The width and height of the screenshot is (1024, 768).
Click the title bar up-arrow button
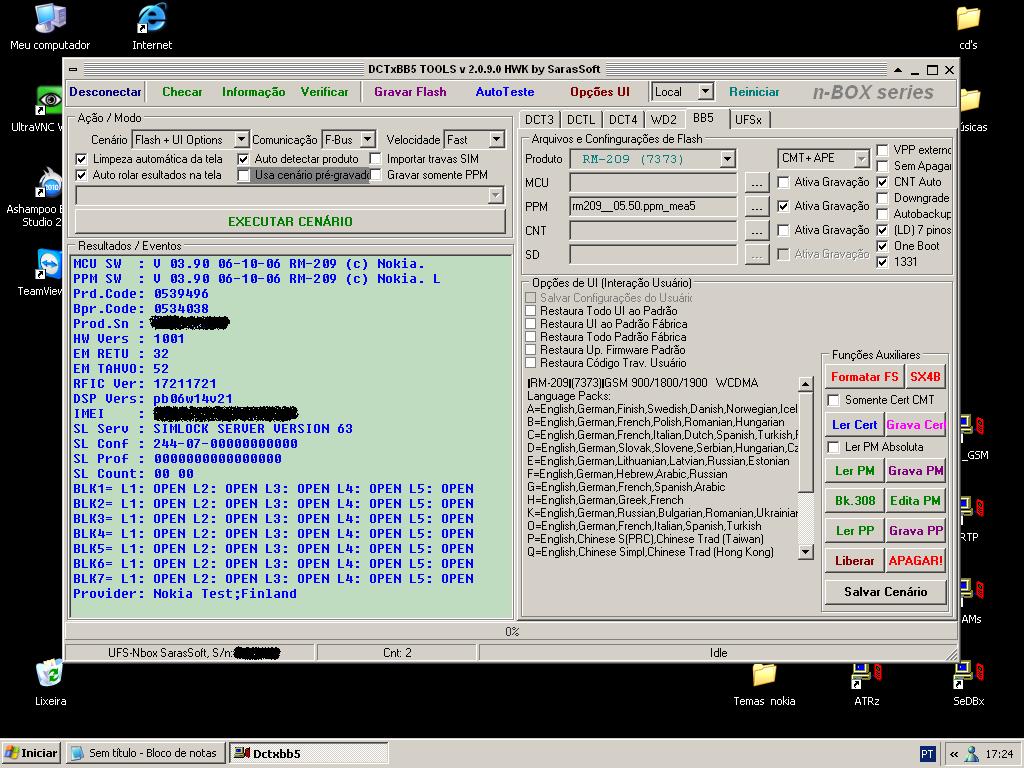898,69
